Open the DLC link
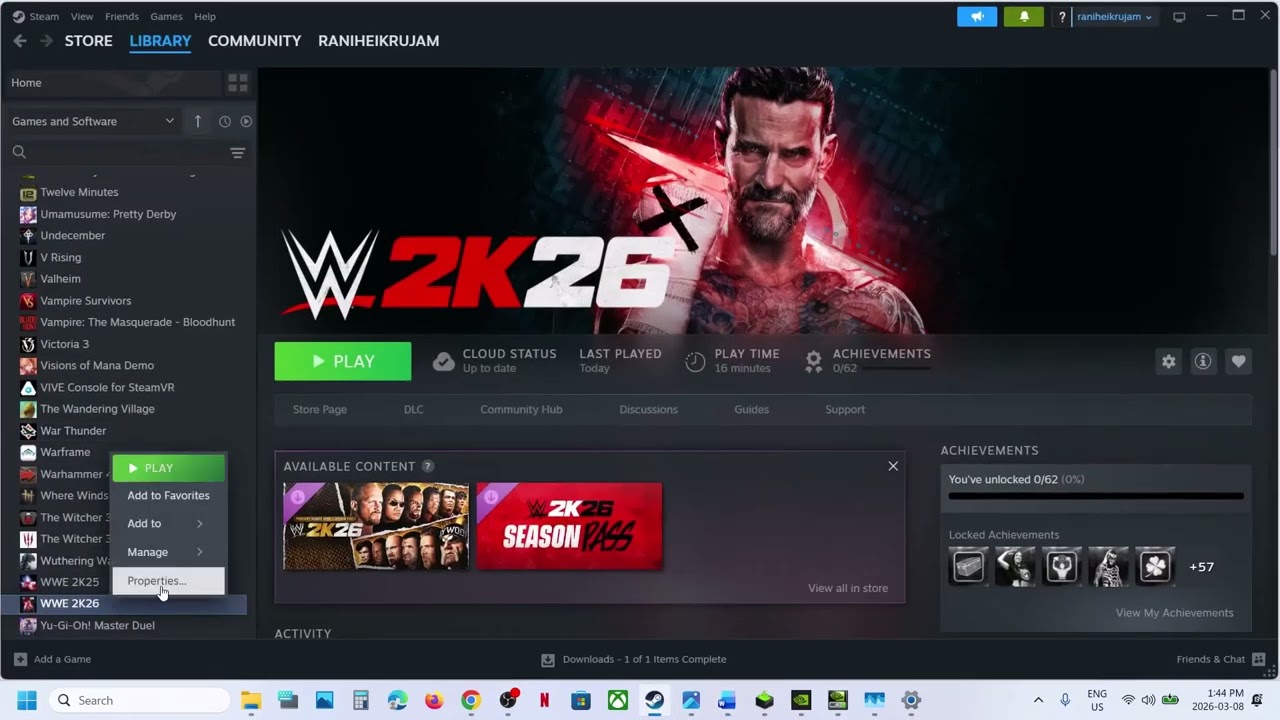This screenshot has height=720, width=1280. tap(414, 409)
